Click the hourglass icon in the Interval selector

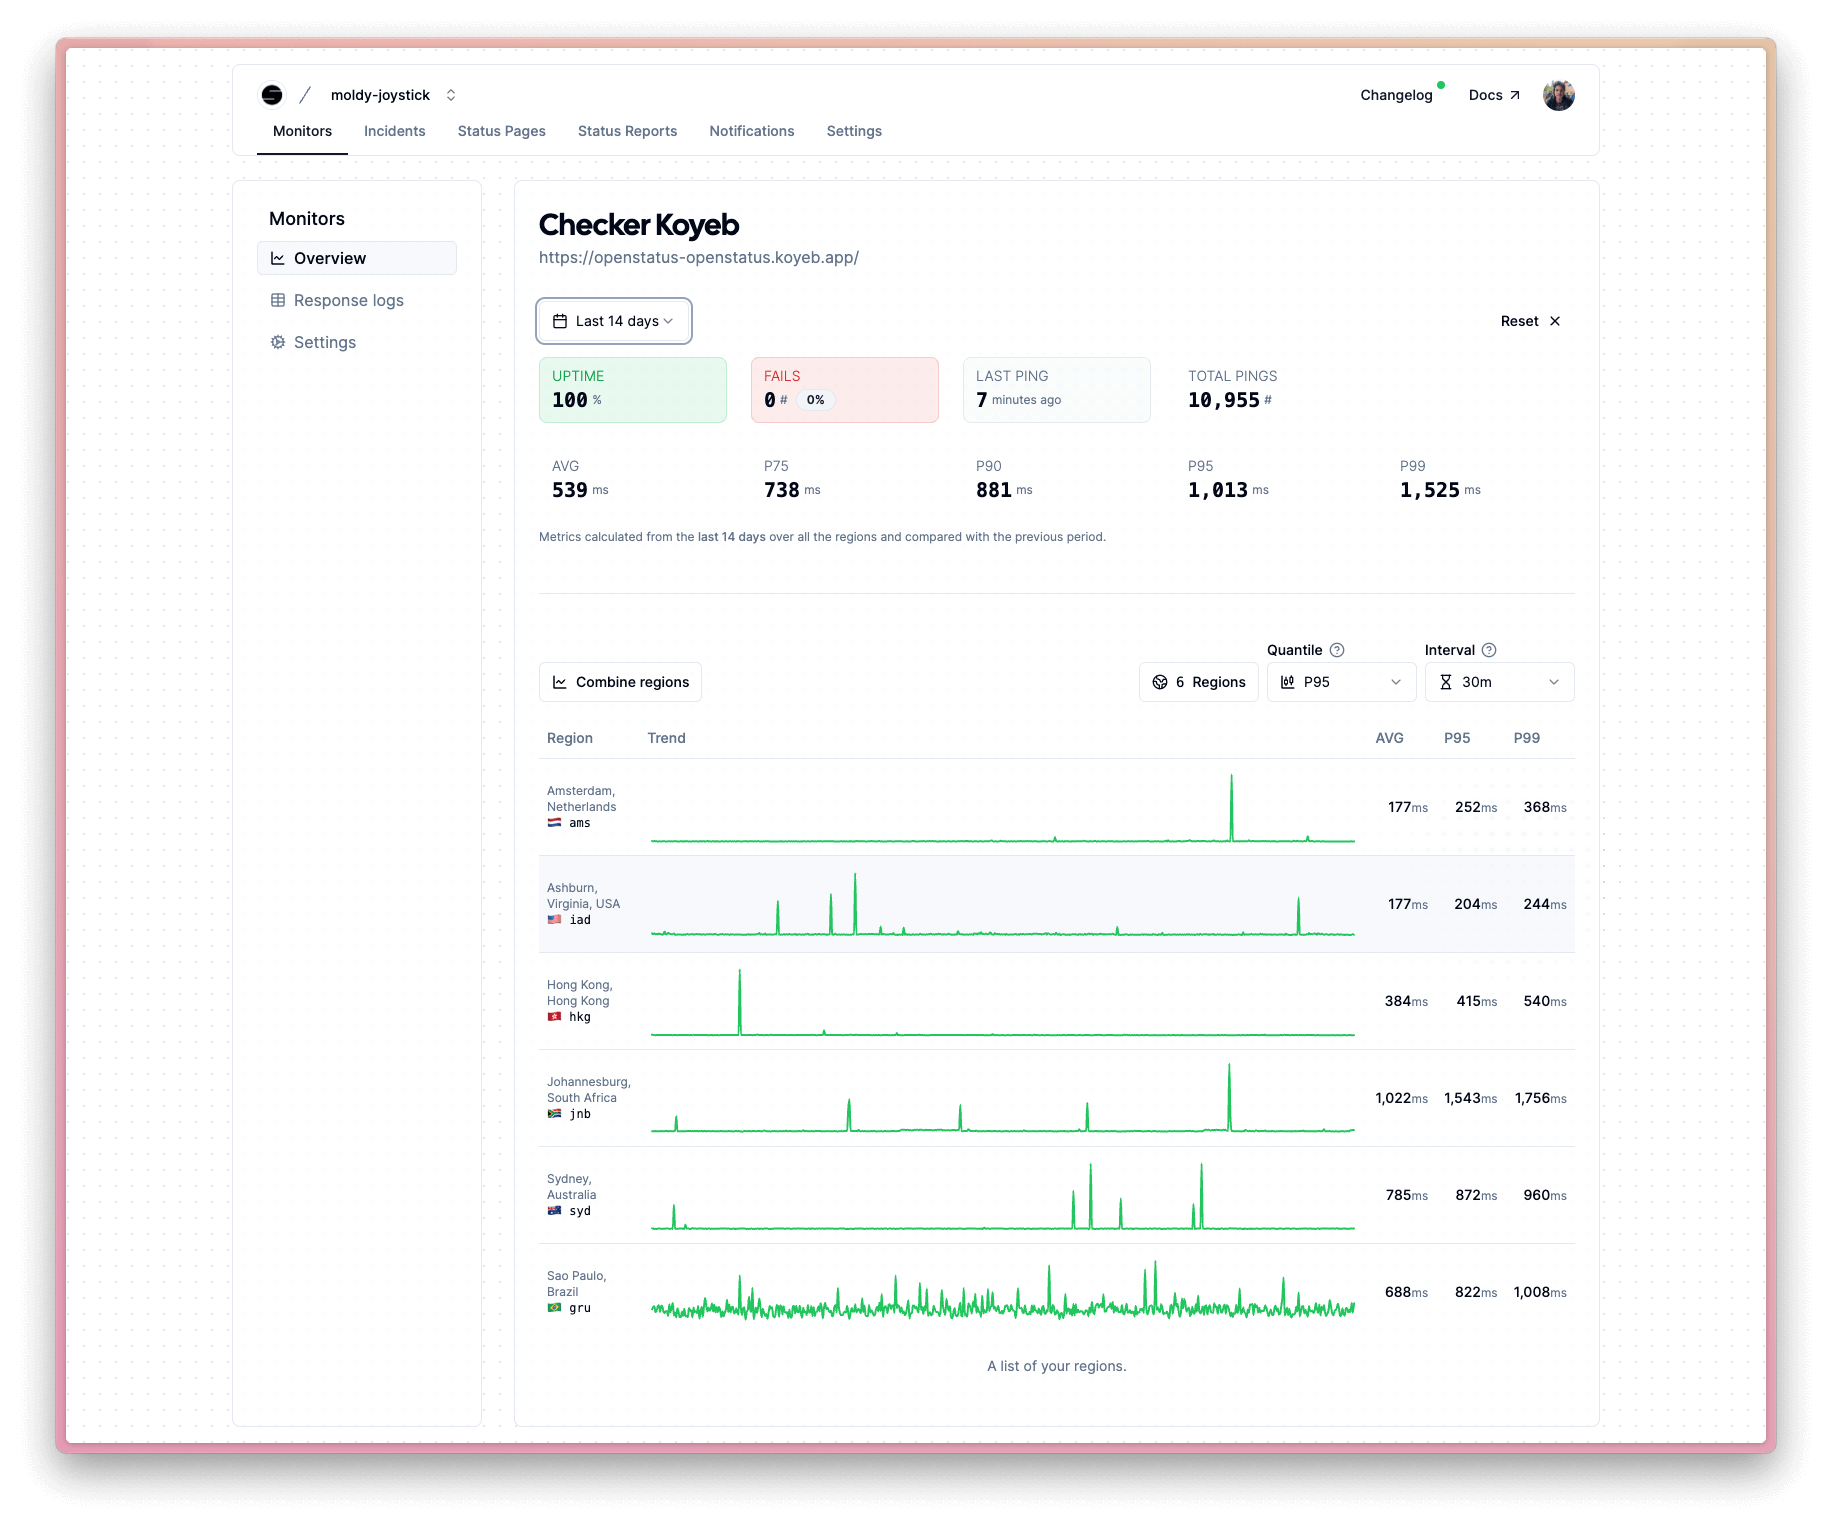[x=1446, y=682]
